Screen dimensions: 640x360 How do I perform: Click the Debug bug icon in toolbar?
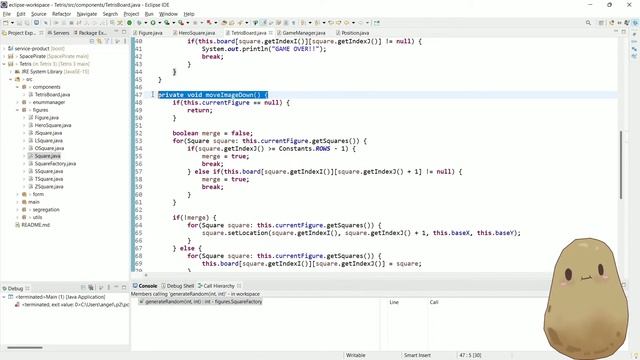coord(140,23)
